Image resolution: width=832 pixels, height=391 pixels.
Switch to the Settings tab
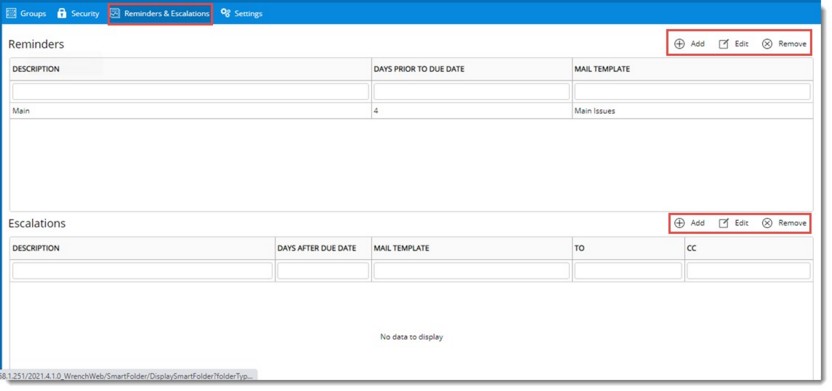[x=241, y=14]
